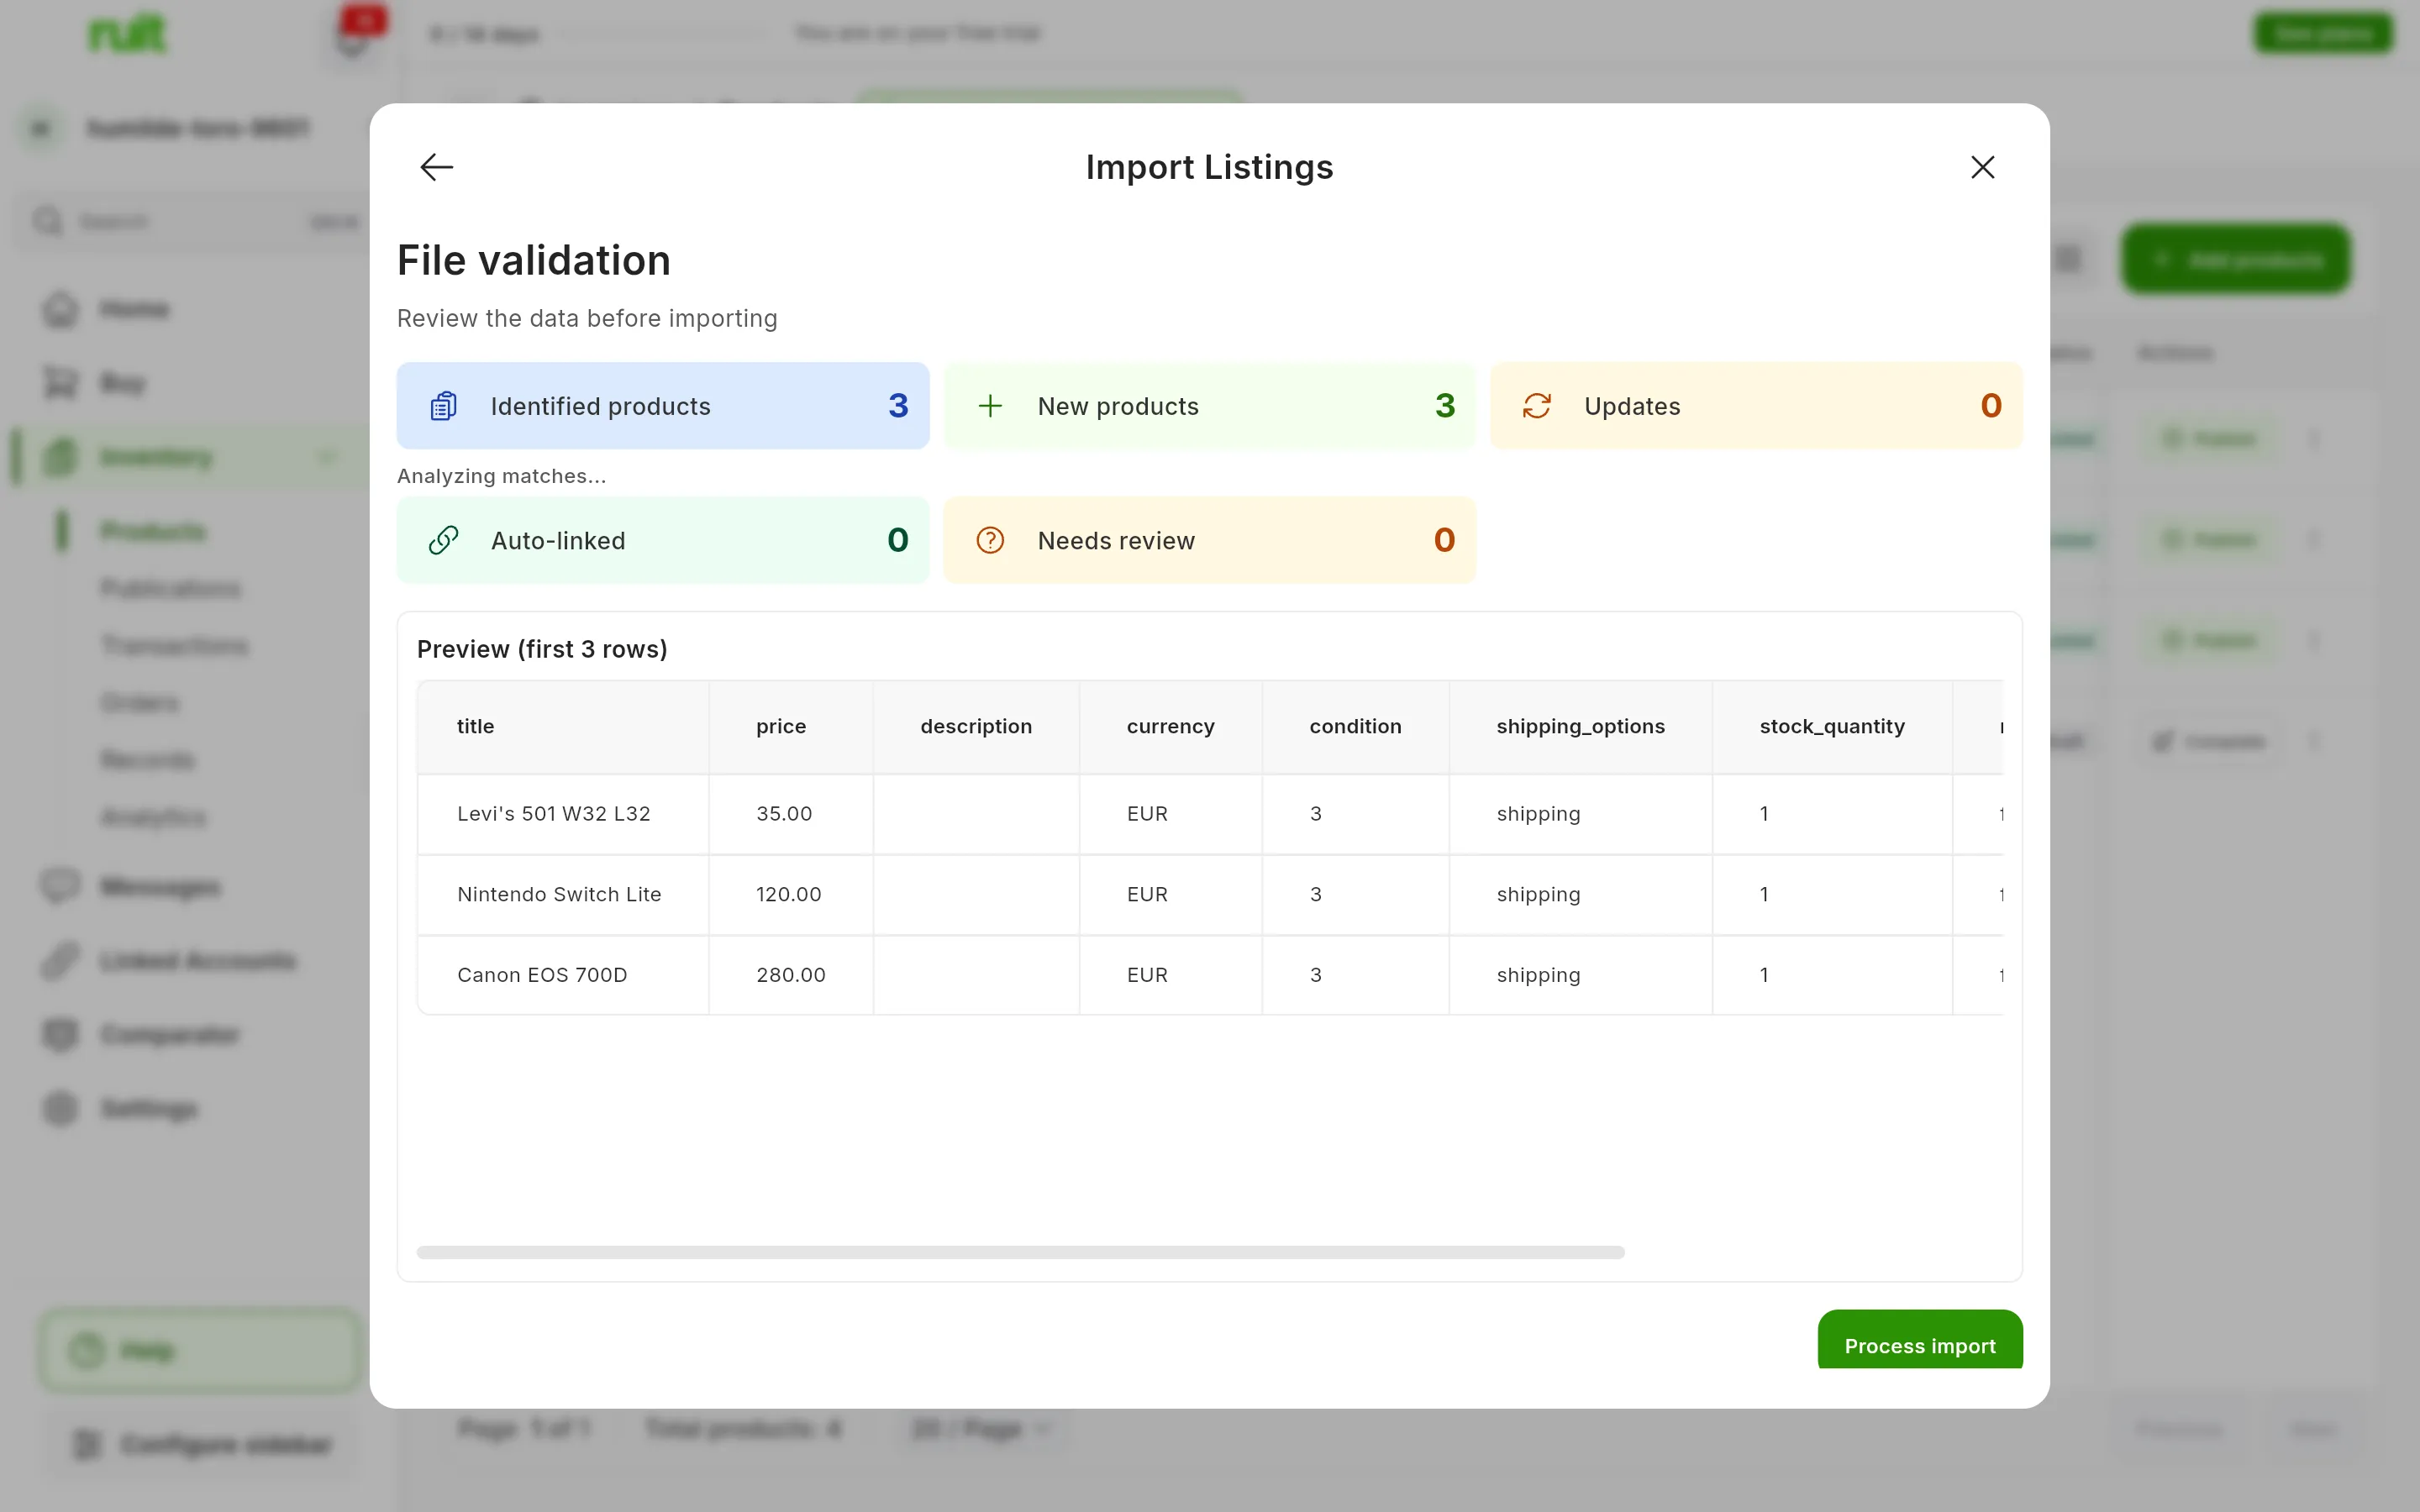Click the Home icon in the sidebar
Screen dimensions: 2420x1512
(61, 309)
